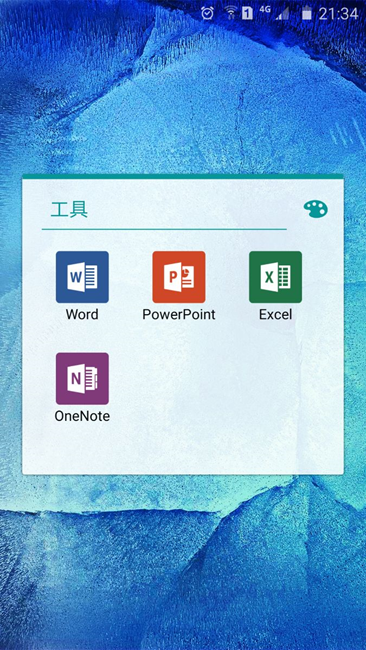Viewport: 366px width, 650px height.
Task: Tap the battery status icon
Action: [307, 13]
